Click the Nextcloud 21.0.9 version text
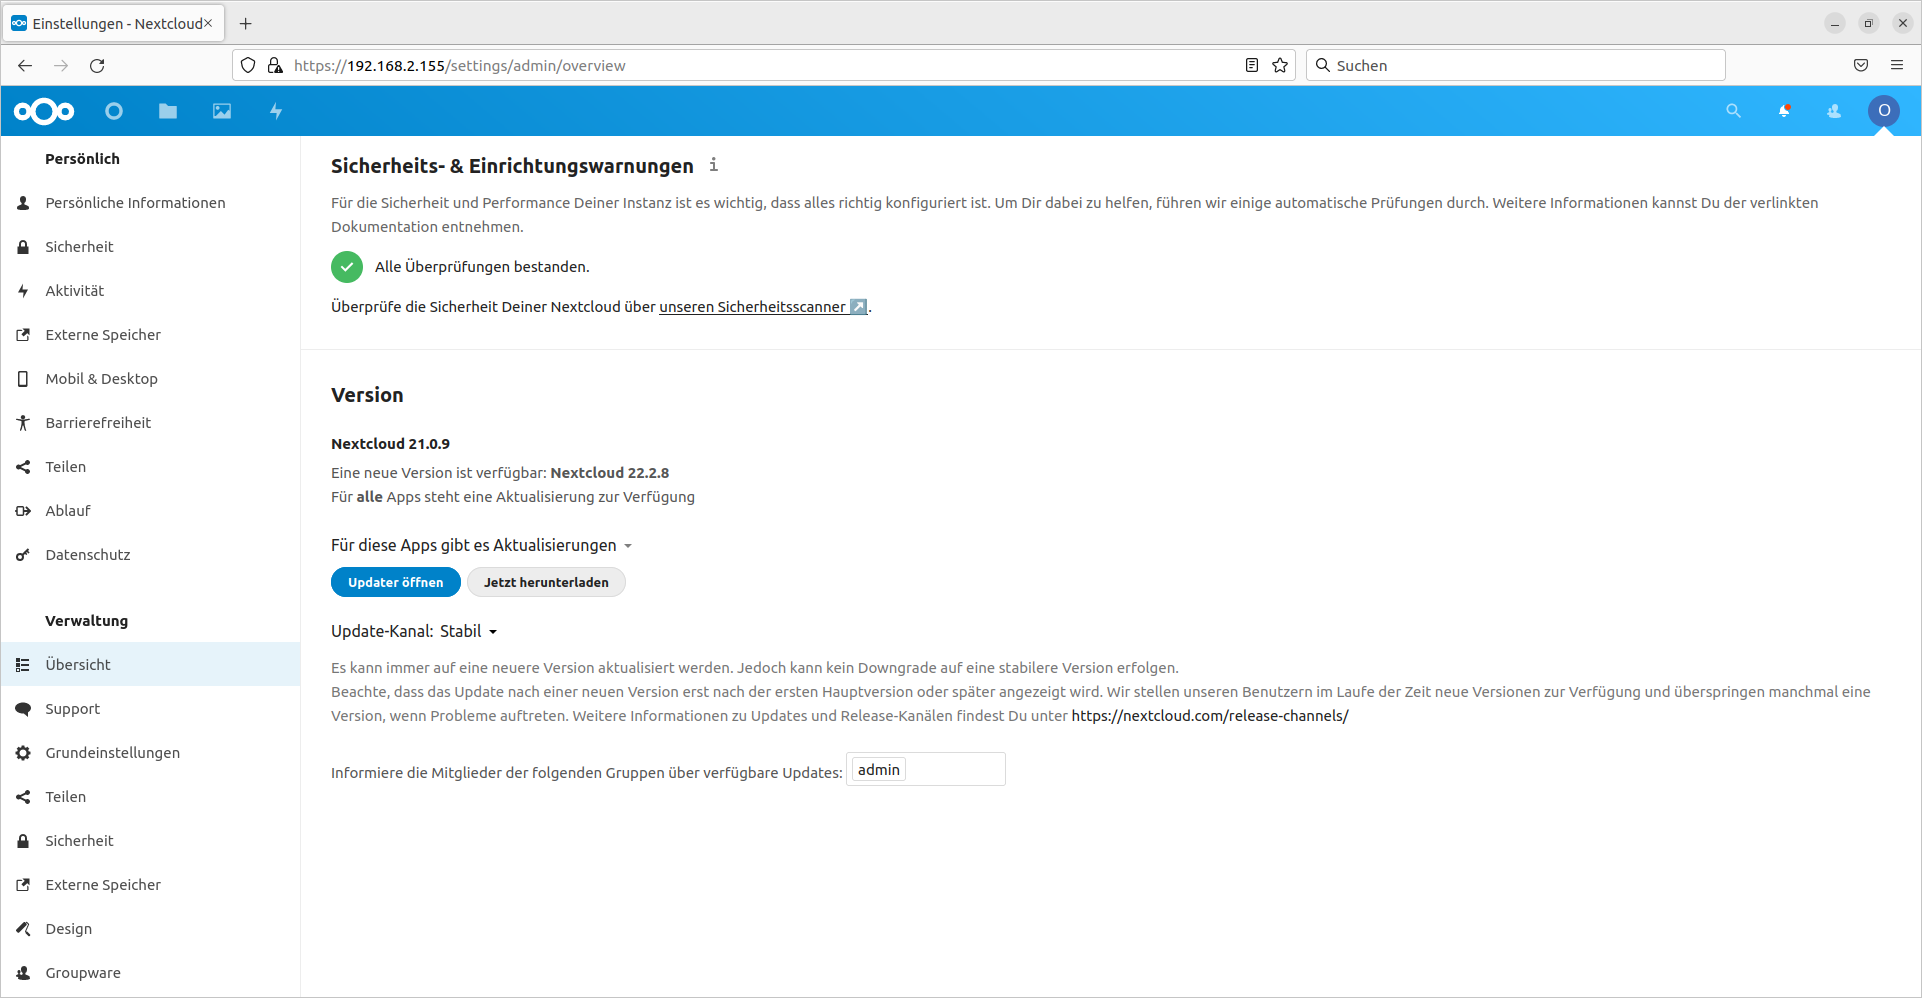Image resolution: width=1922 pixels, height=998 pixels. click(390, 444)
